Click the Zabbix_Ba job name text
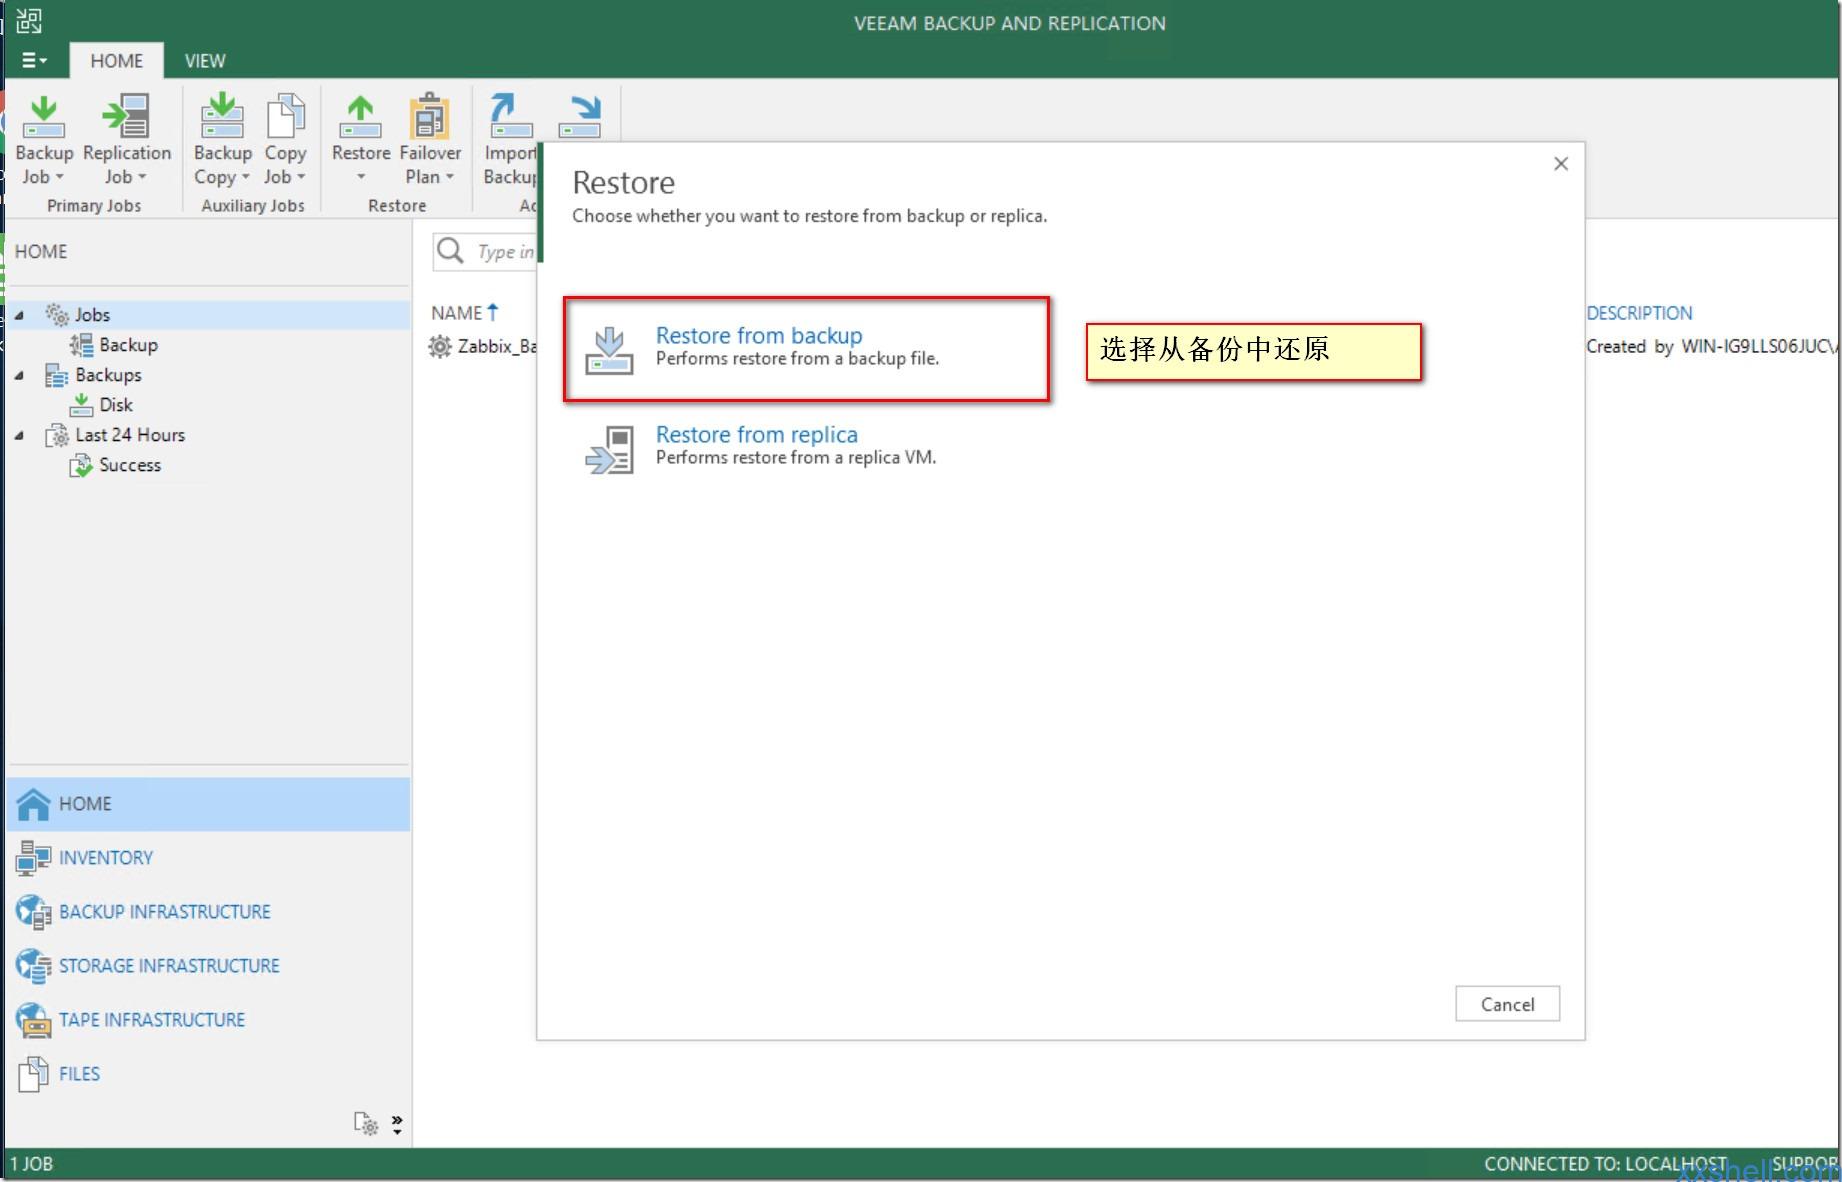 point(497,346)
